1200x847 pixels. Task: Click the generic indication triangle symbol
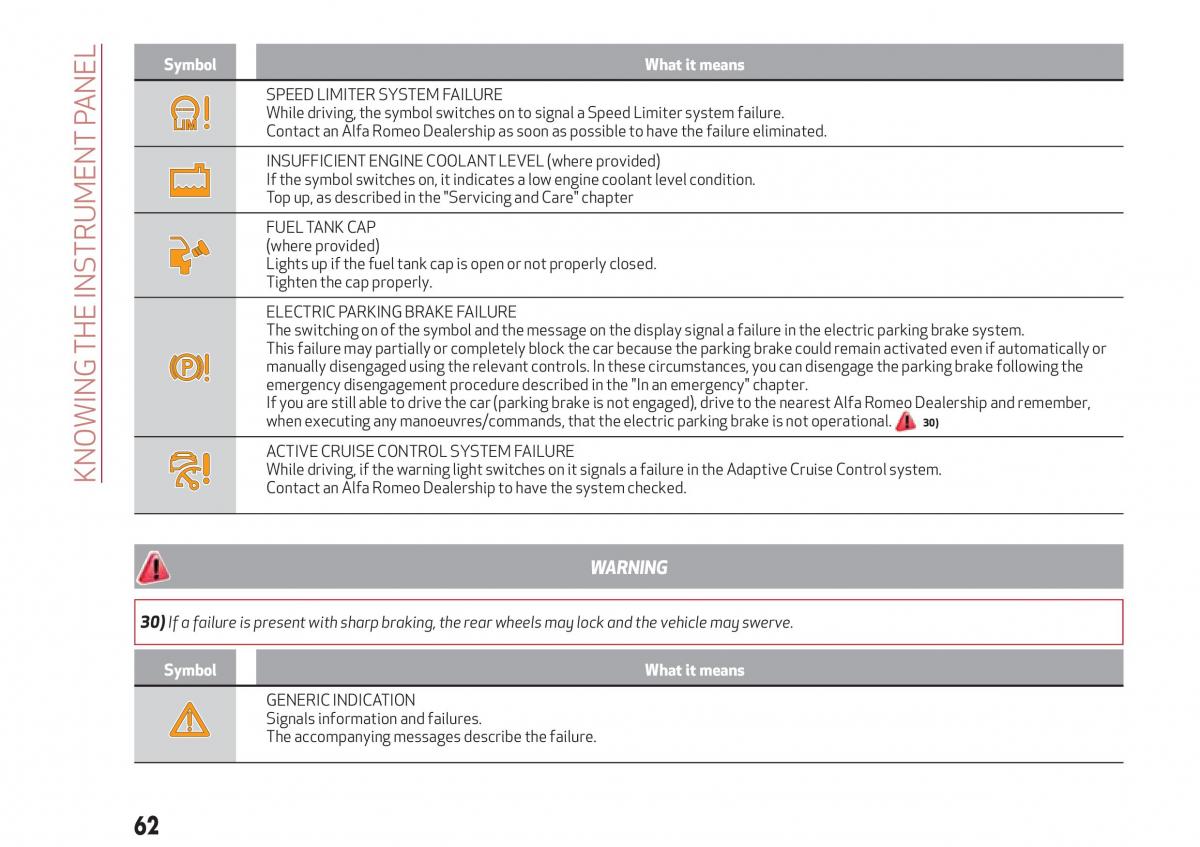click(189, 719)
